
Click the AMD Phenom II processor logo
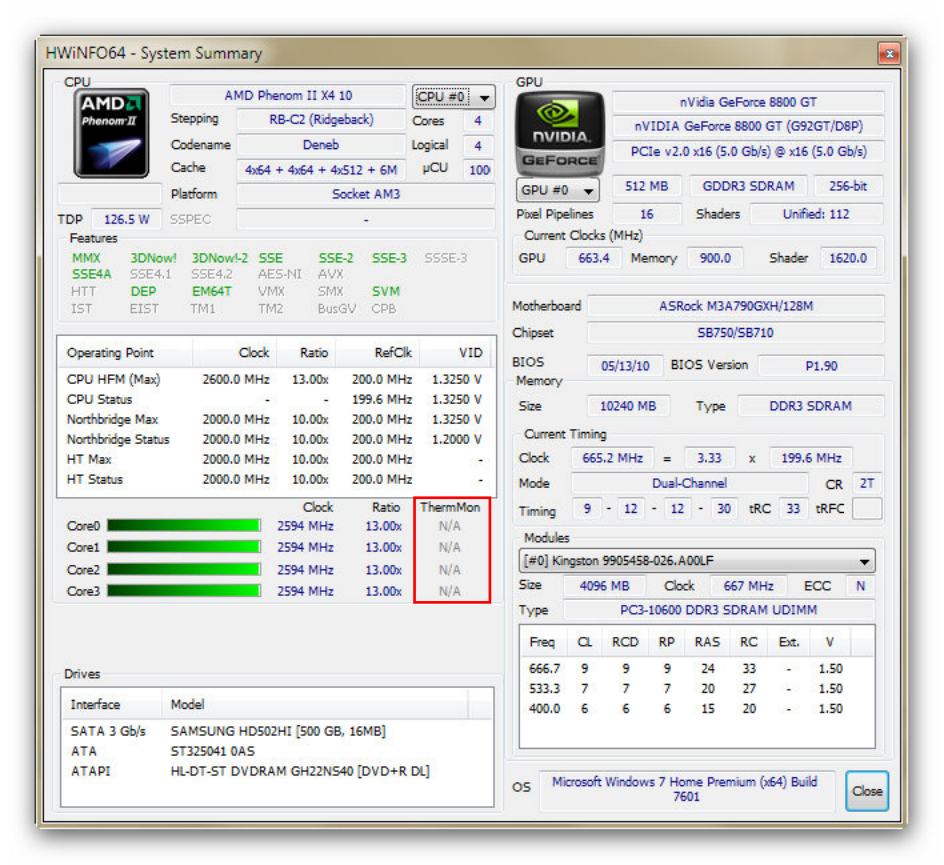[111, 133]
